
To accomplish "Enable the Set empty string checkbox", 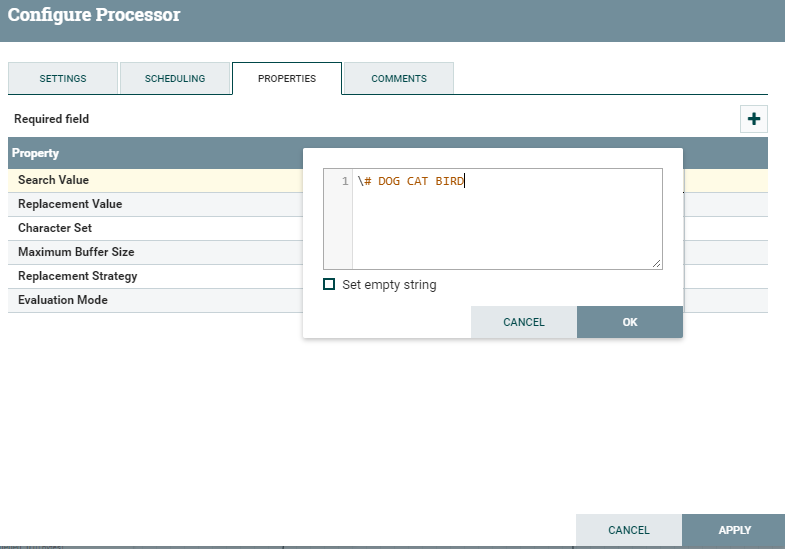I will click(329, 285).
